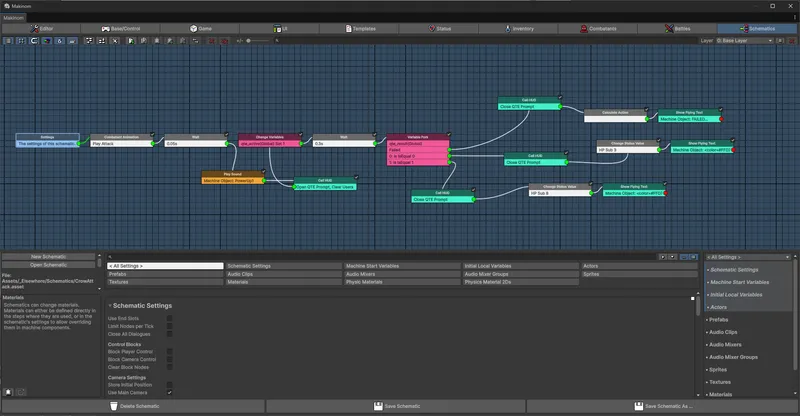
Task: Click the New Schematic button
Action: click(49, 257)
